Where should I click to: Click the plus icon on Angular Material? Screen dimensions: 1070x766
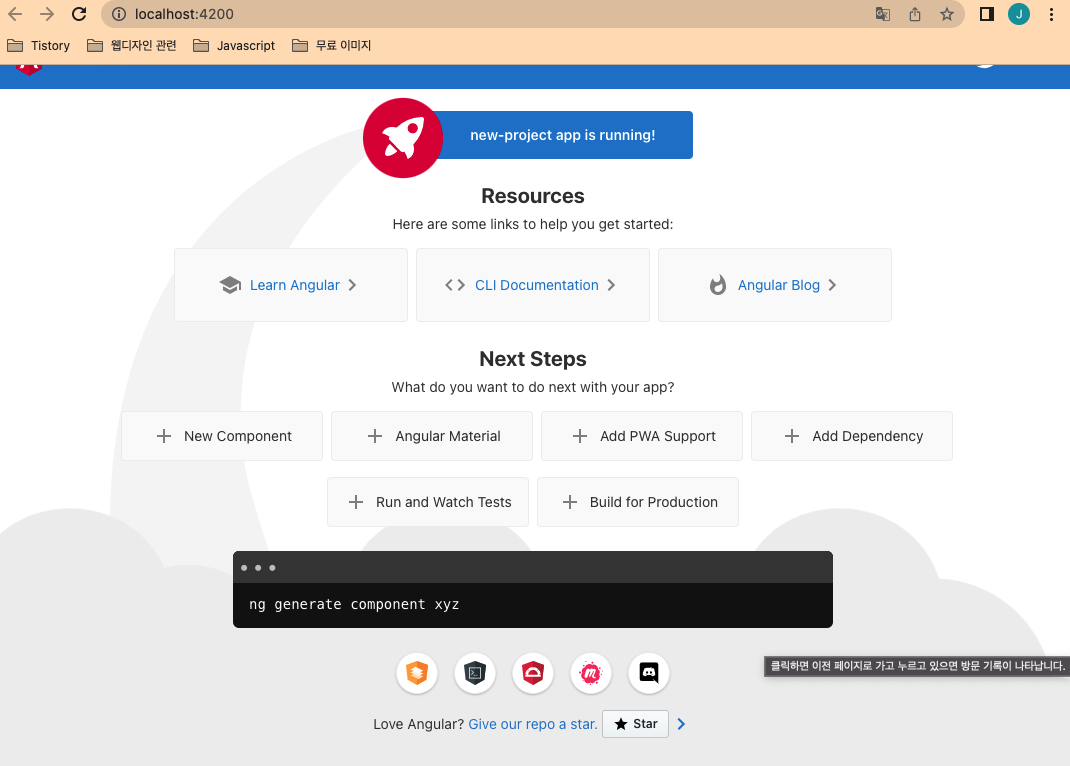(x=375, y=436)
